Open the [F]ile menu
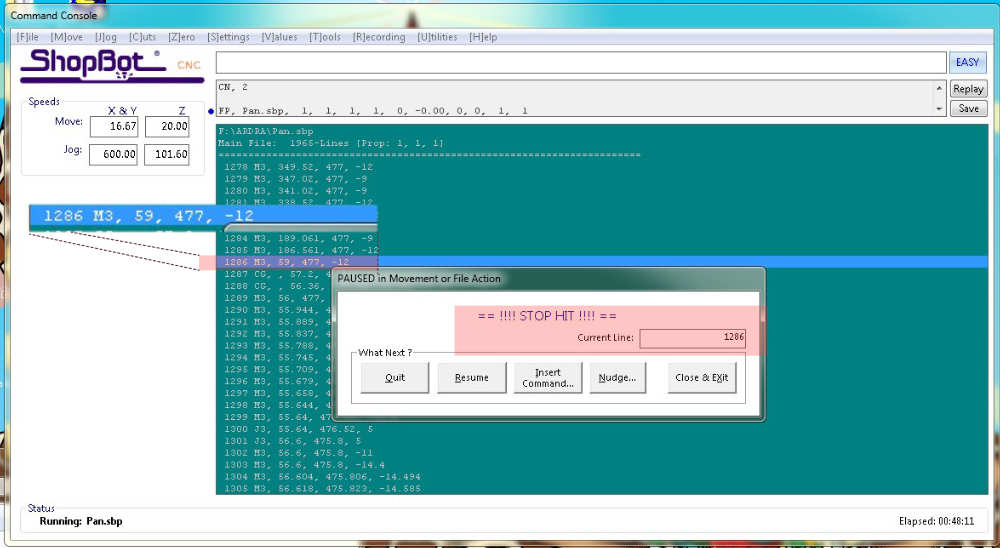1000x548 pixels. (x=28, y=37)
